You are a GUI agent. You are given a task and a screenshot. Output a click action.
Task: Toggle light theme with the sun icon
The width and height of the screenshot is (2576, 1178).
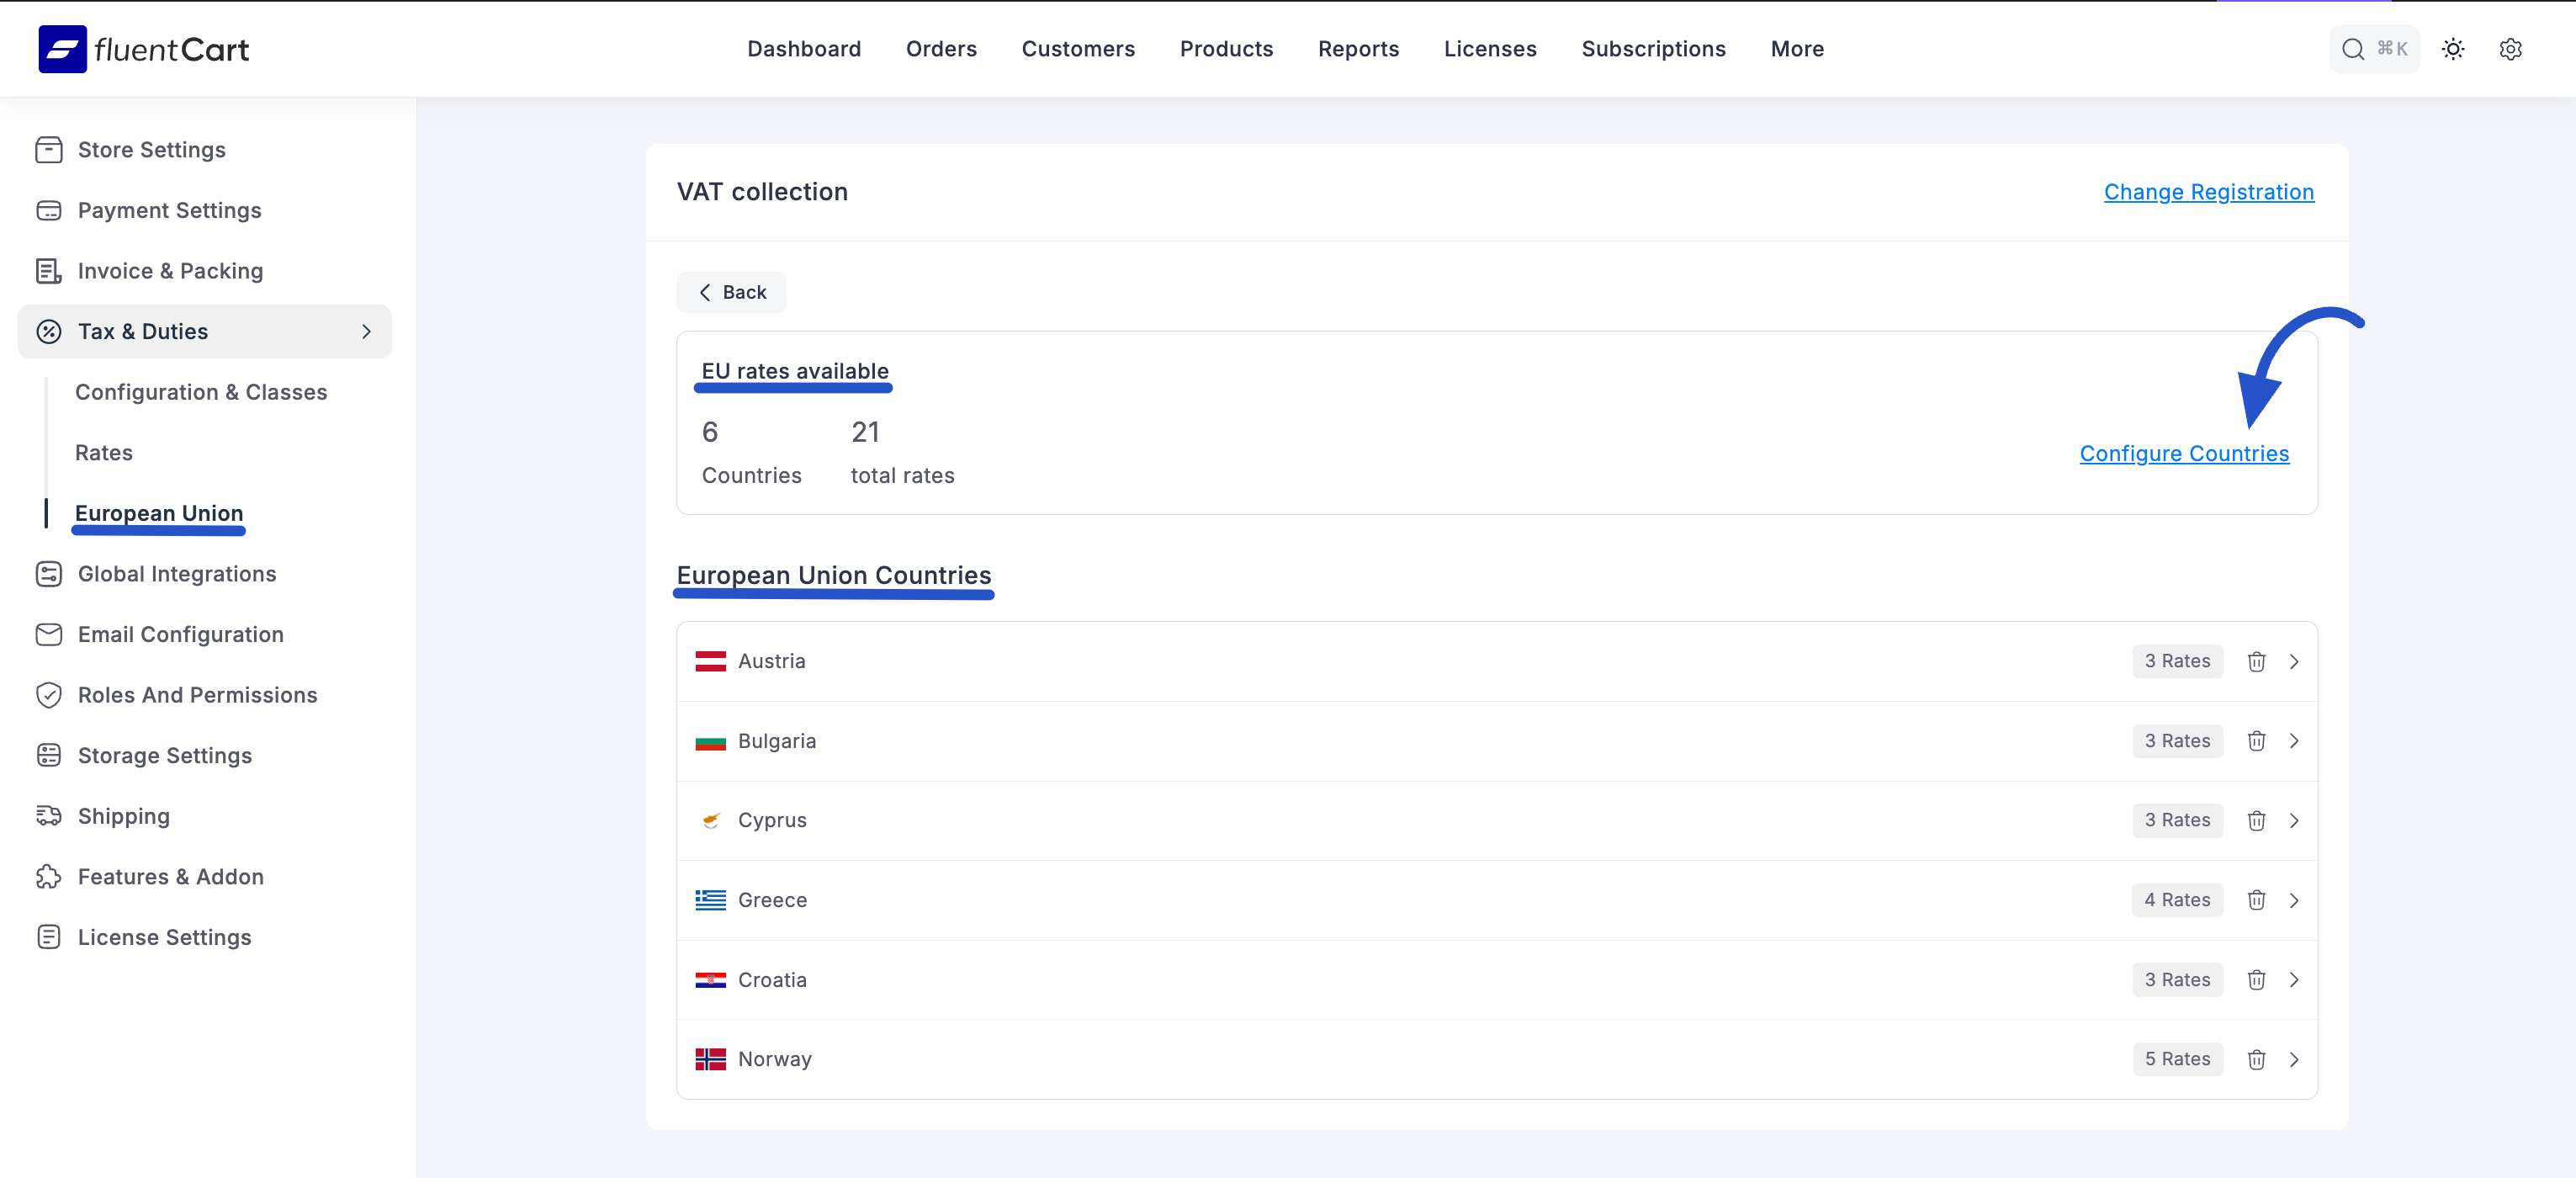coord(2453,49)
